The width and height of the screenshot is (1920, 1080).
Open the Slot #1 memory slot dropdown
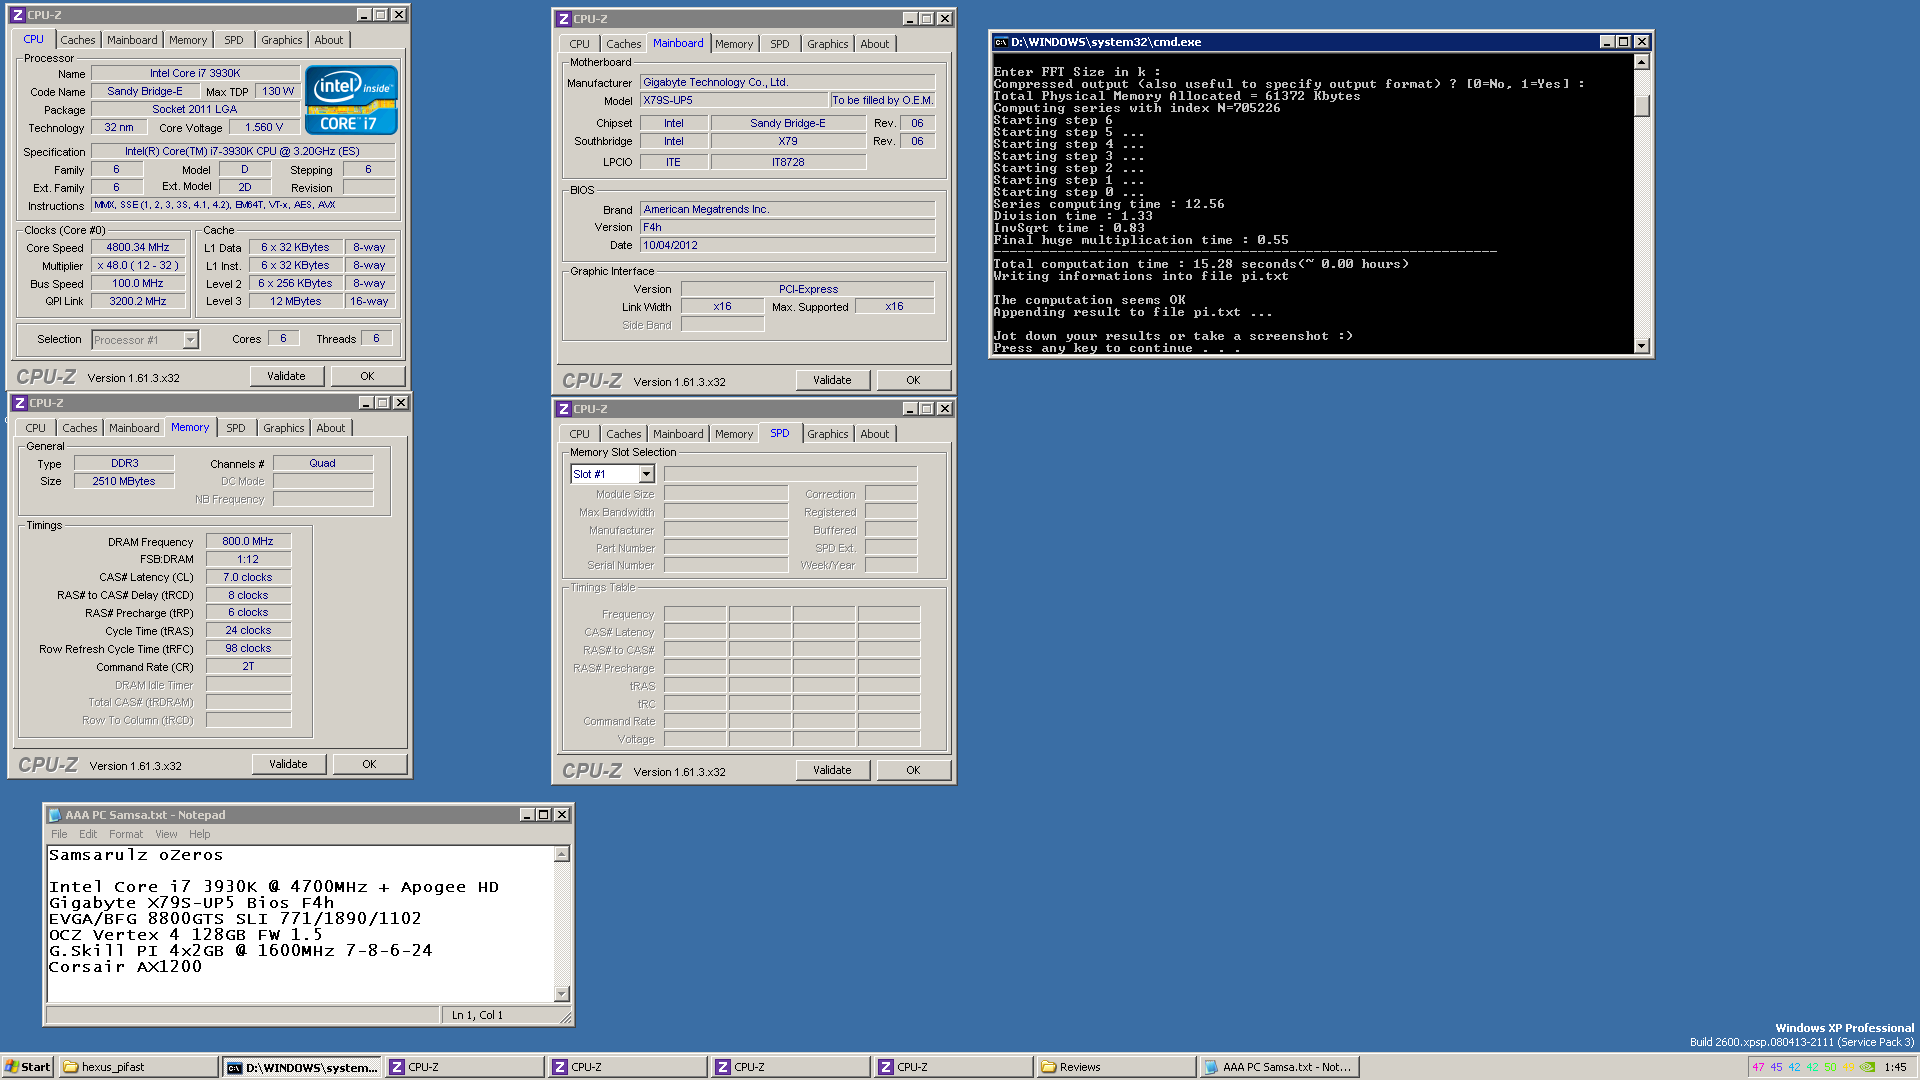tap(646, 474)
